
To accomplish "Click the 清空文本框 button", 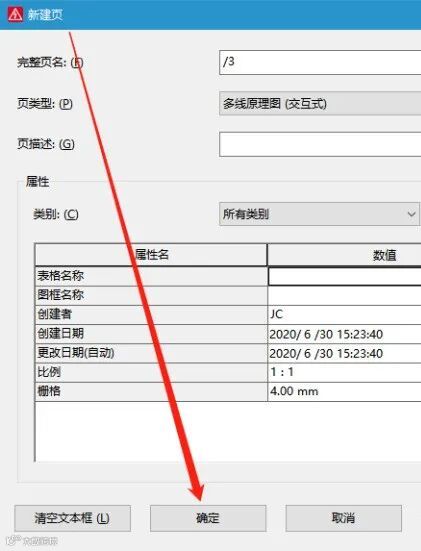I will coord(72,518).
